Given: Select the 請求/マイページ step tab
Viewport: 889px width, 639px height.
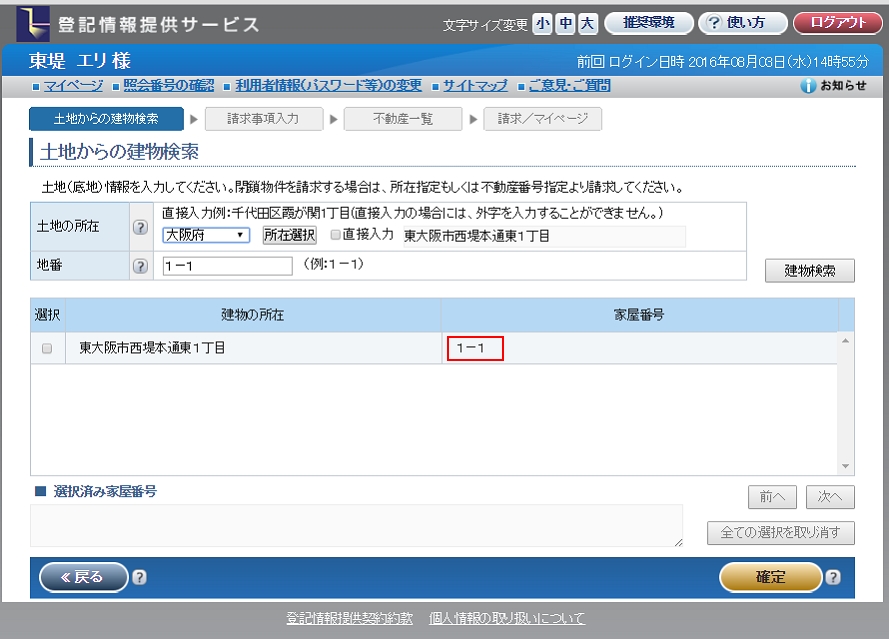Looking at the screenshot, I should click(x=543, y=119).
